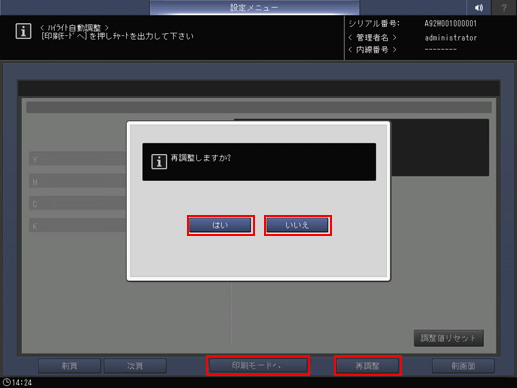This screenshot has height=388, width=517.
Task: Click 調整値リセット reset button
Action: (x=449, y=338)
